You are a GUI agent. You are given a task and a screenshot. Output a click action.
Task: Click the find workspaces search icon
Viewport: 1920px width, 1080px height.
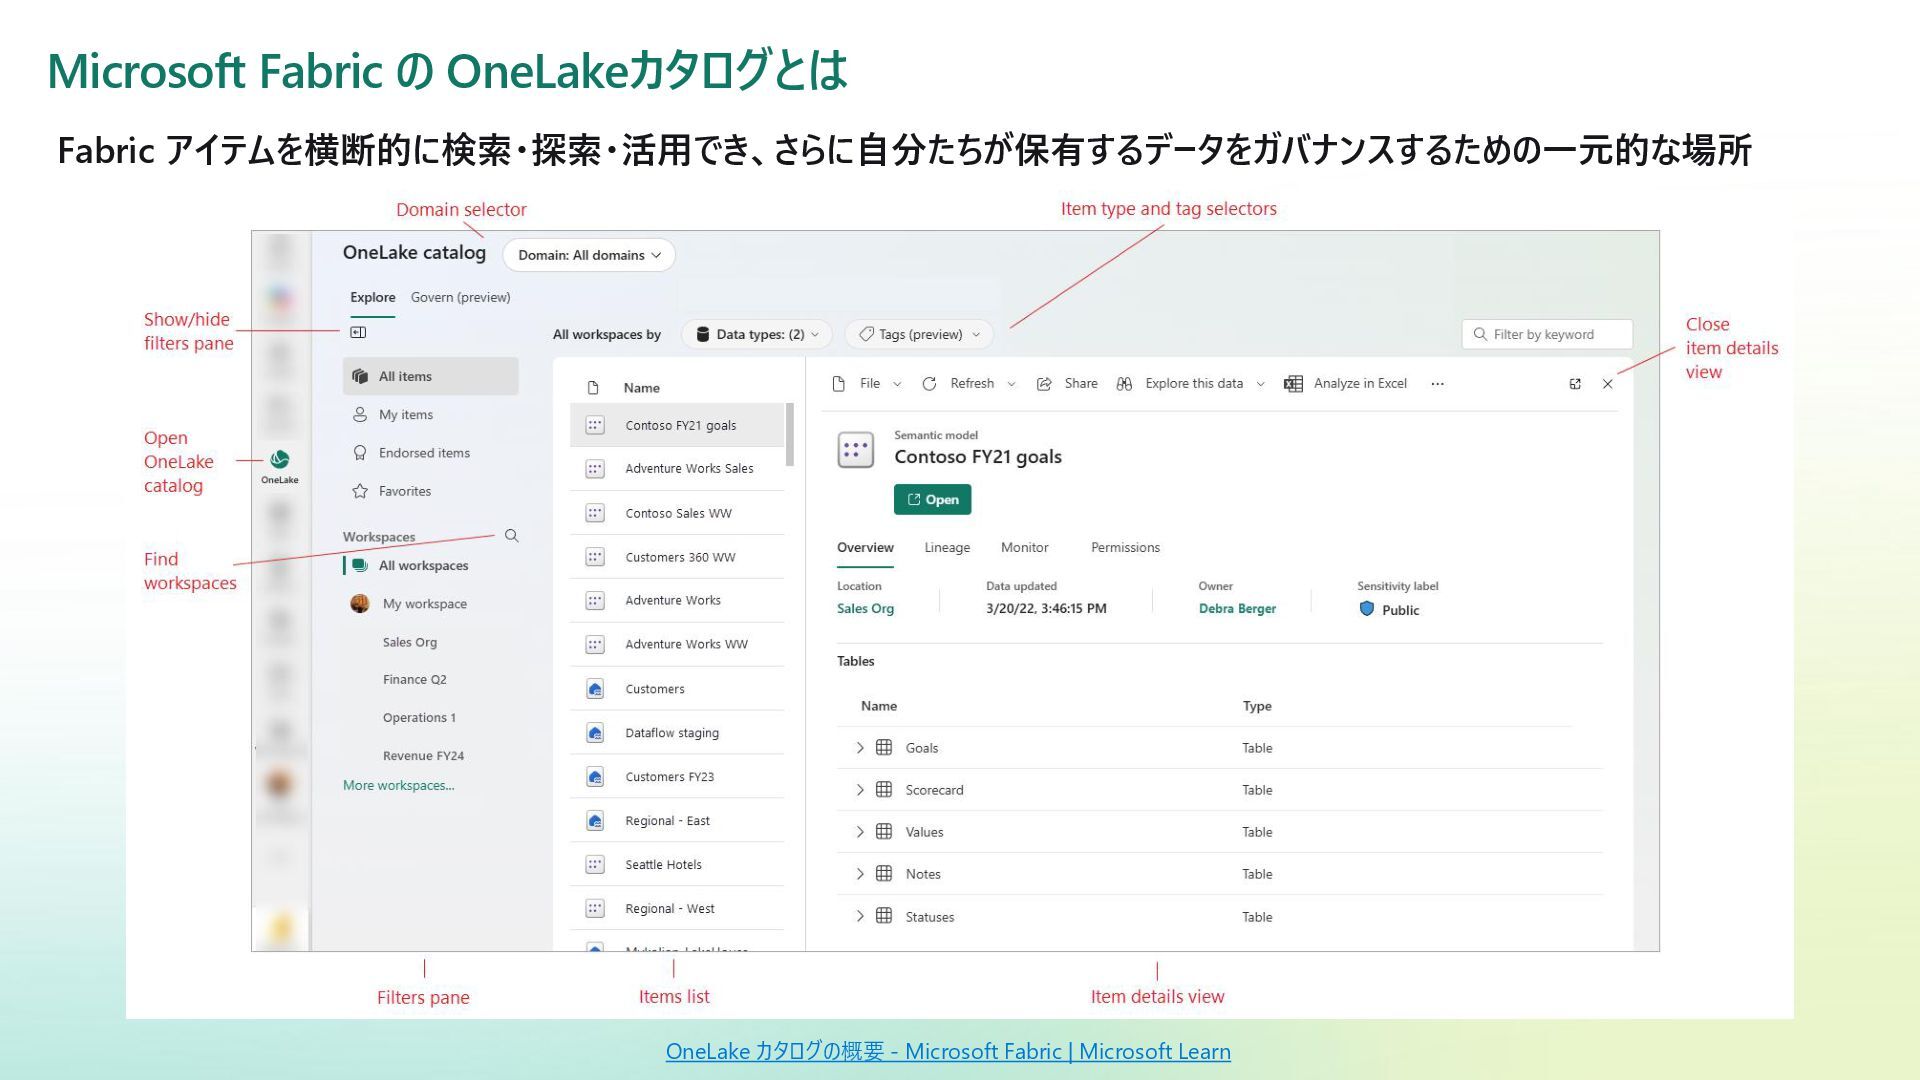[511, 536]
